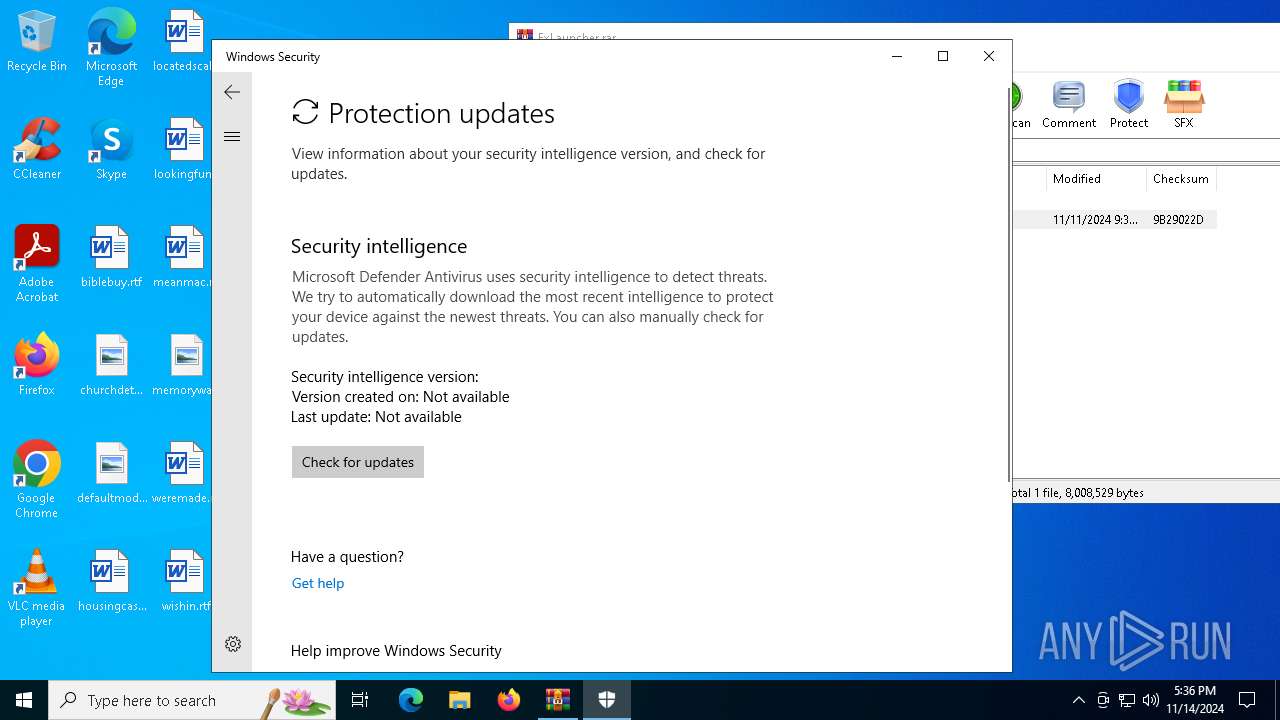Select wishin.rtf document on desktop

tap(185, 581)
